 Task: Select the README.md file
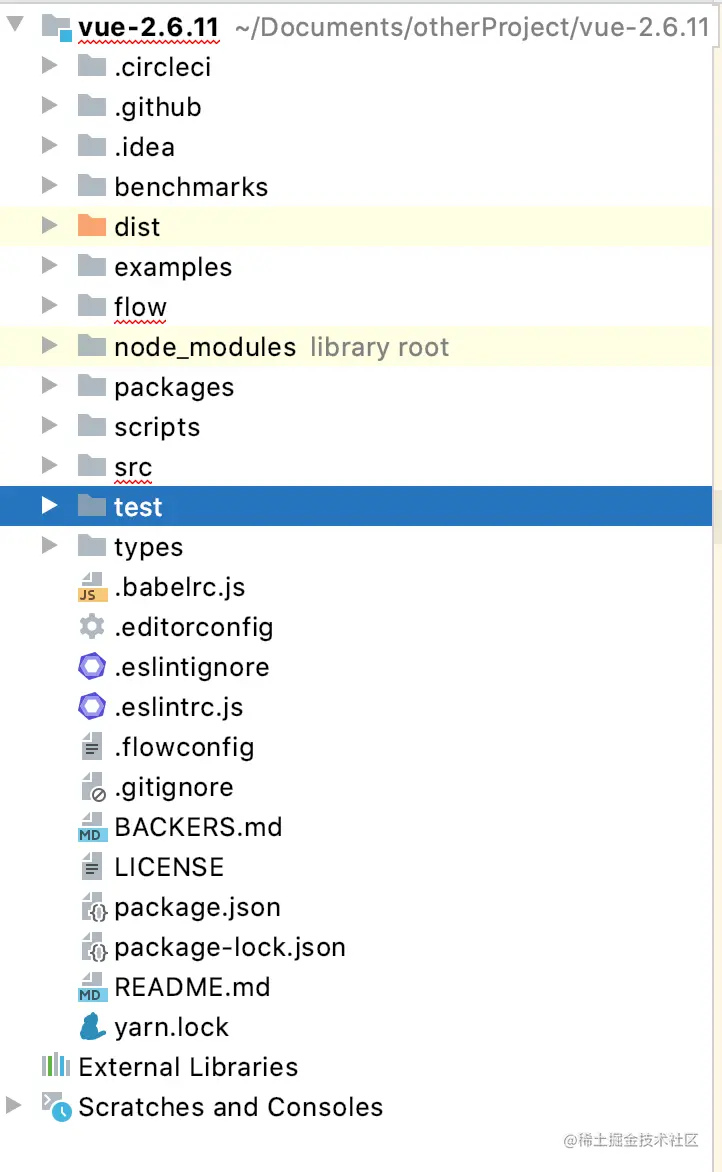point(192,987)
